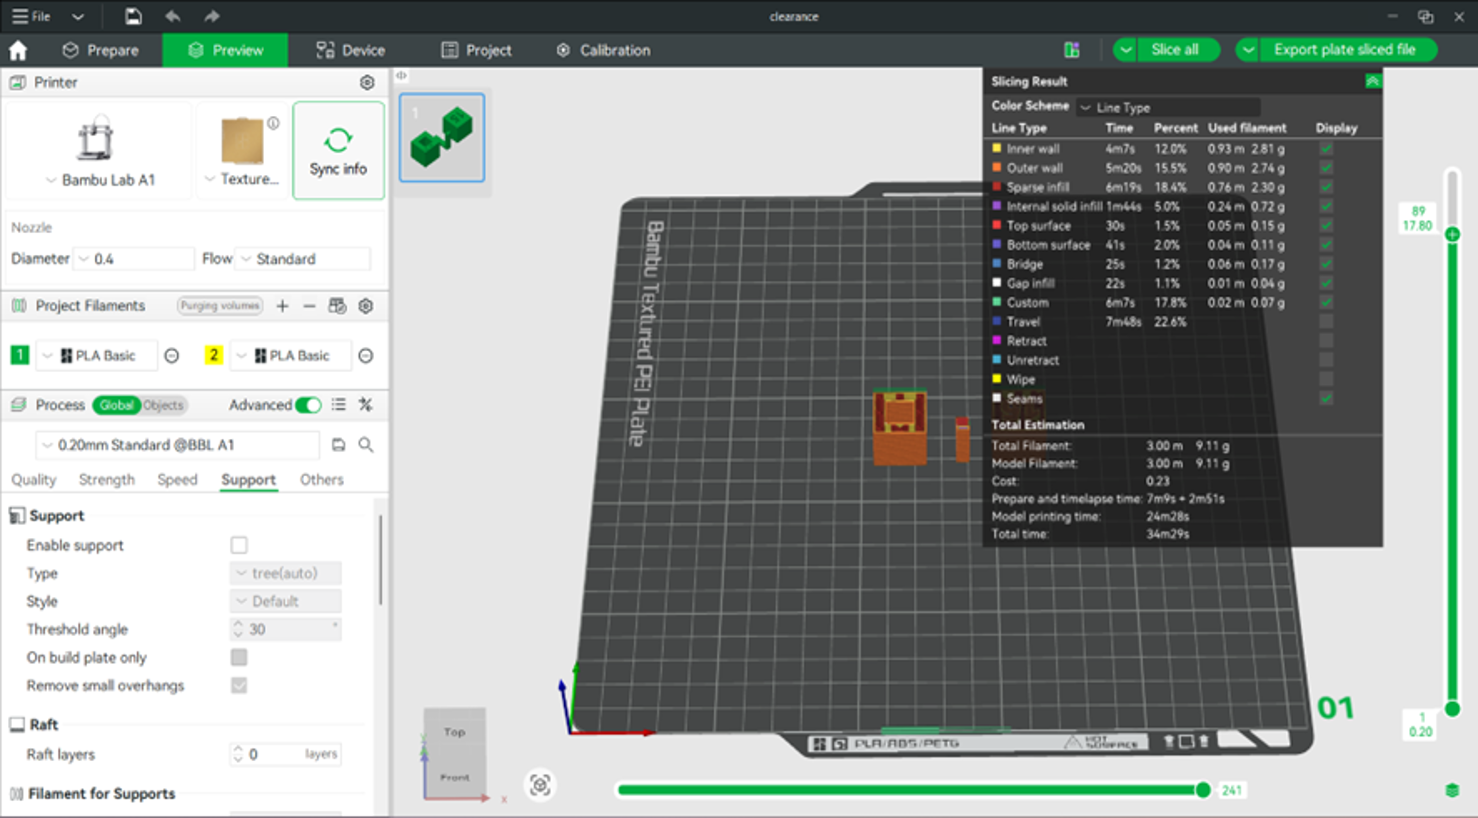Viewport: 1478px width, 818px height.
Task: Toggle Remove small overhangs checkbox
Action: coord(239,685)
